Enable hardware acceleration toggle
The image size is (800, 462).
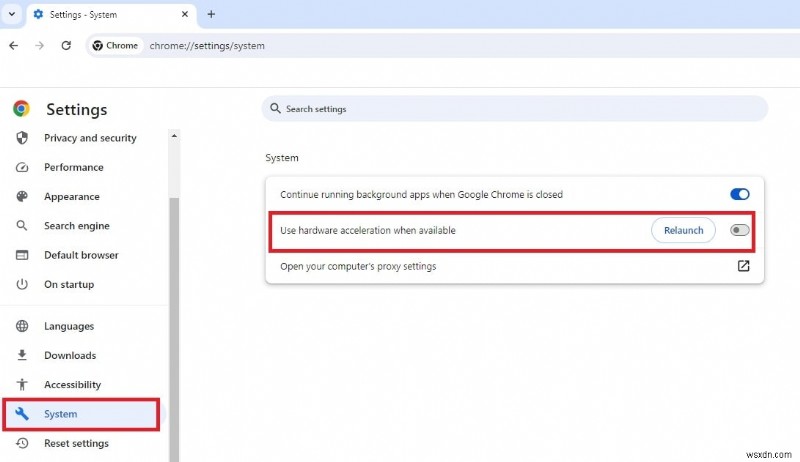tap(739, 230)
